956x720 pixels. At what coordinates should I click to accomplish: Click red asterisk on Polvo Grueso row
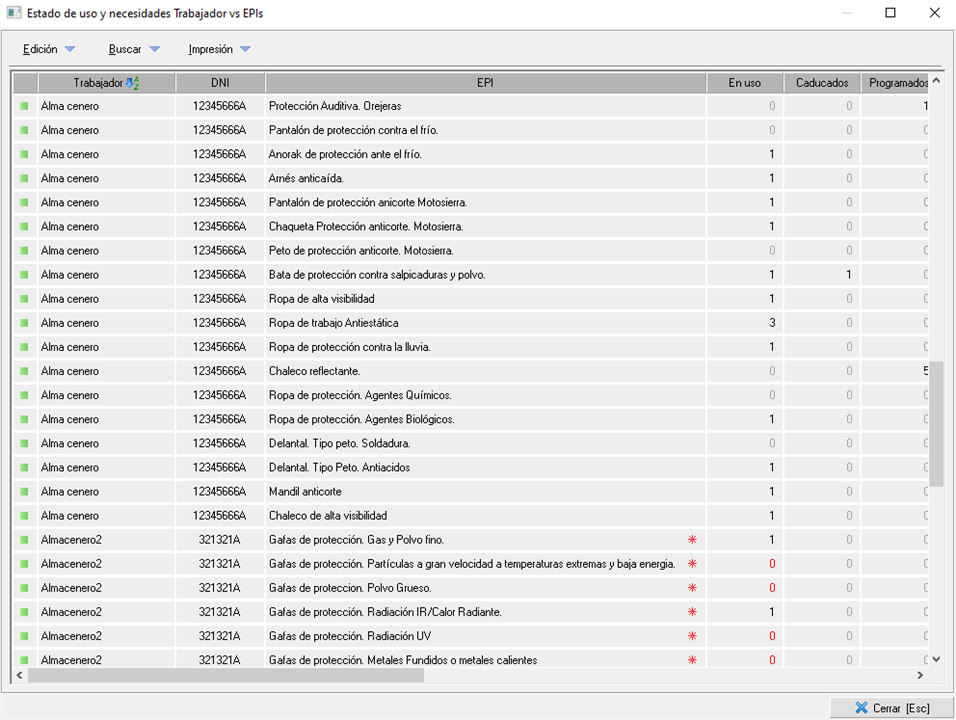[x=692, y=588]
